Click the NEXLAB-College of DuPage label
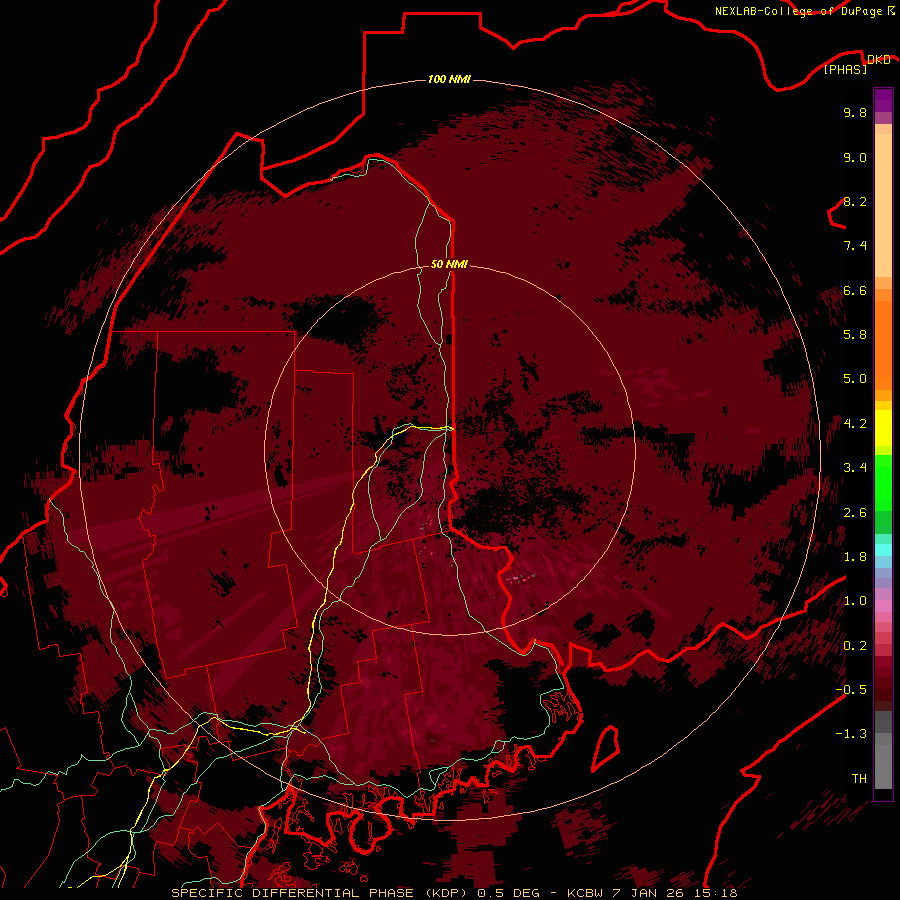Image resolution: width=900 pixels, height=900 pixels. (798, 11)
